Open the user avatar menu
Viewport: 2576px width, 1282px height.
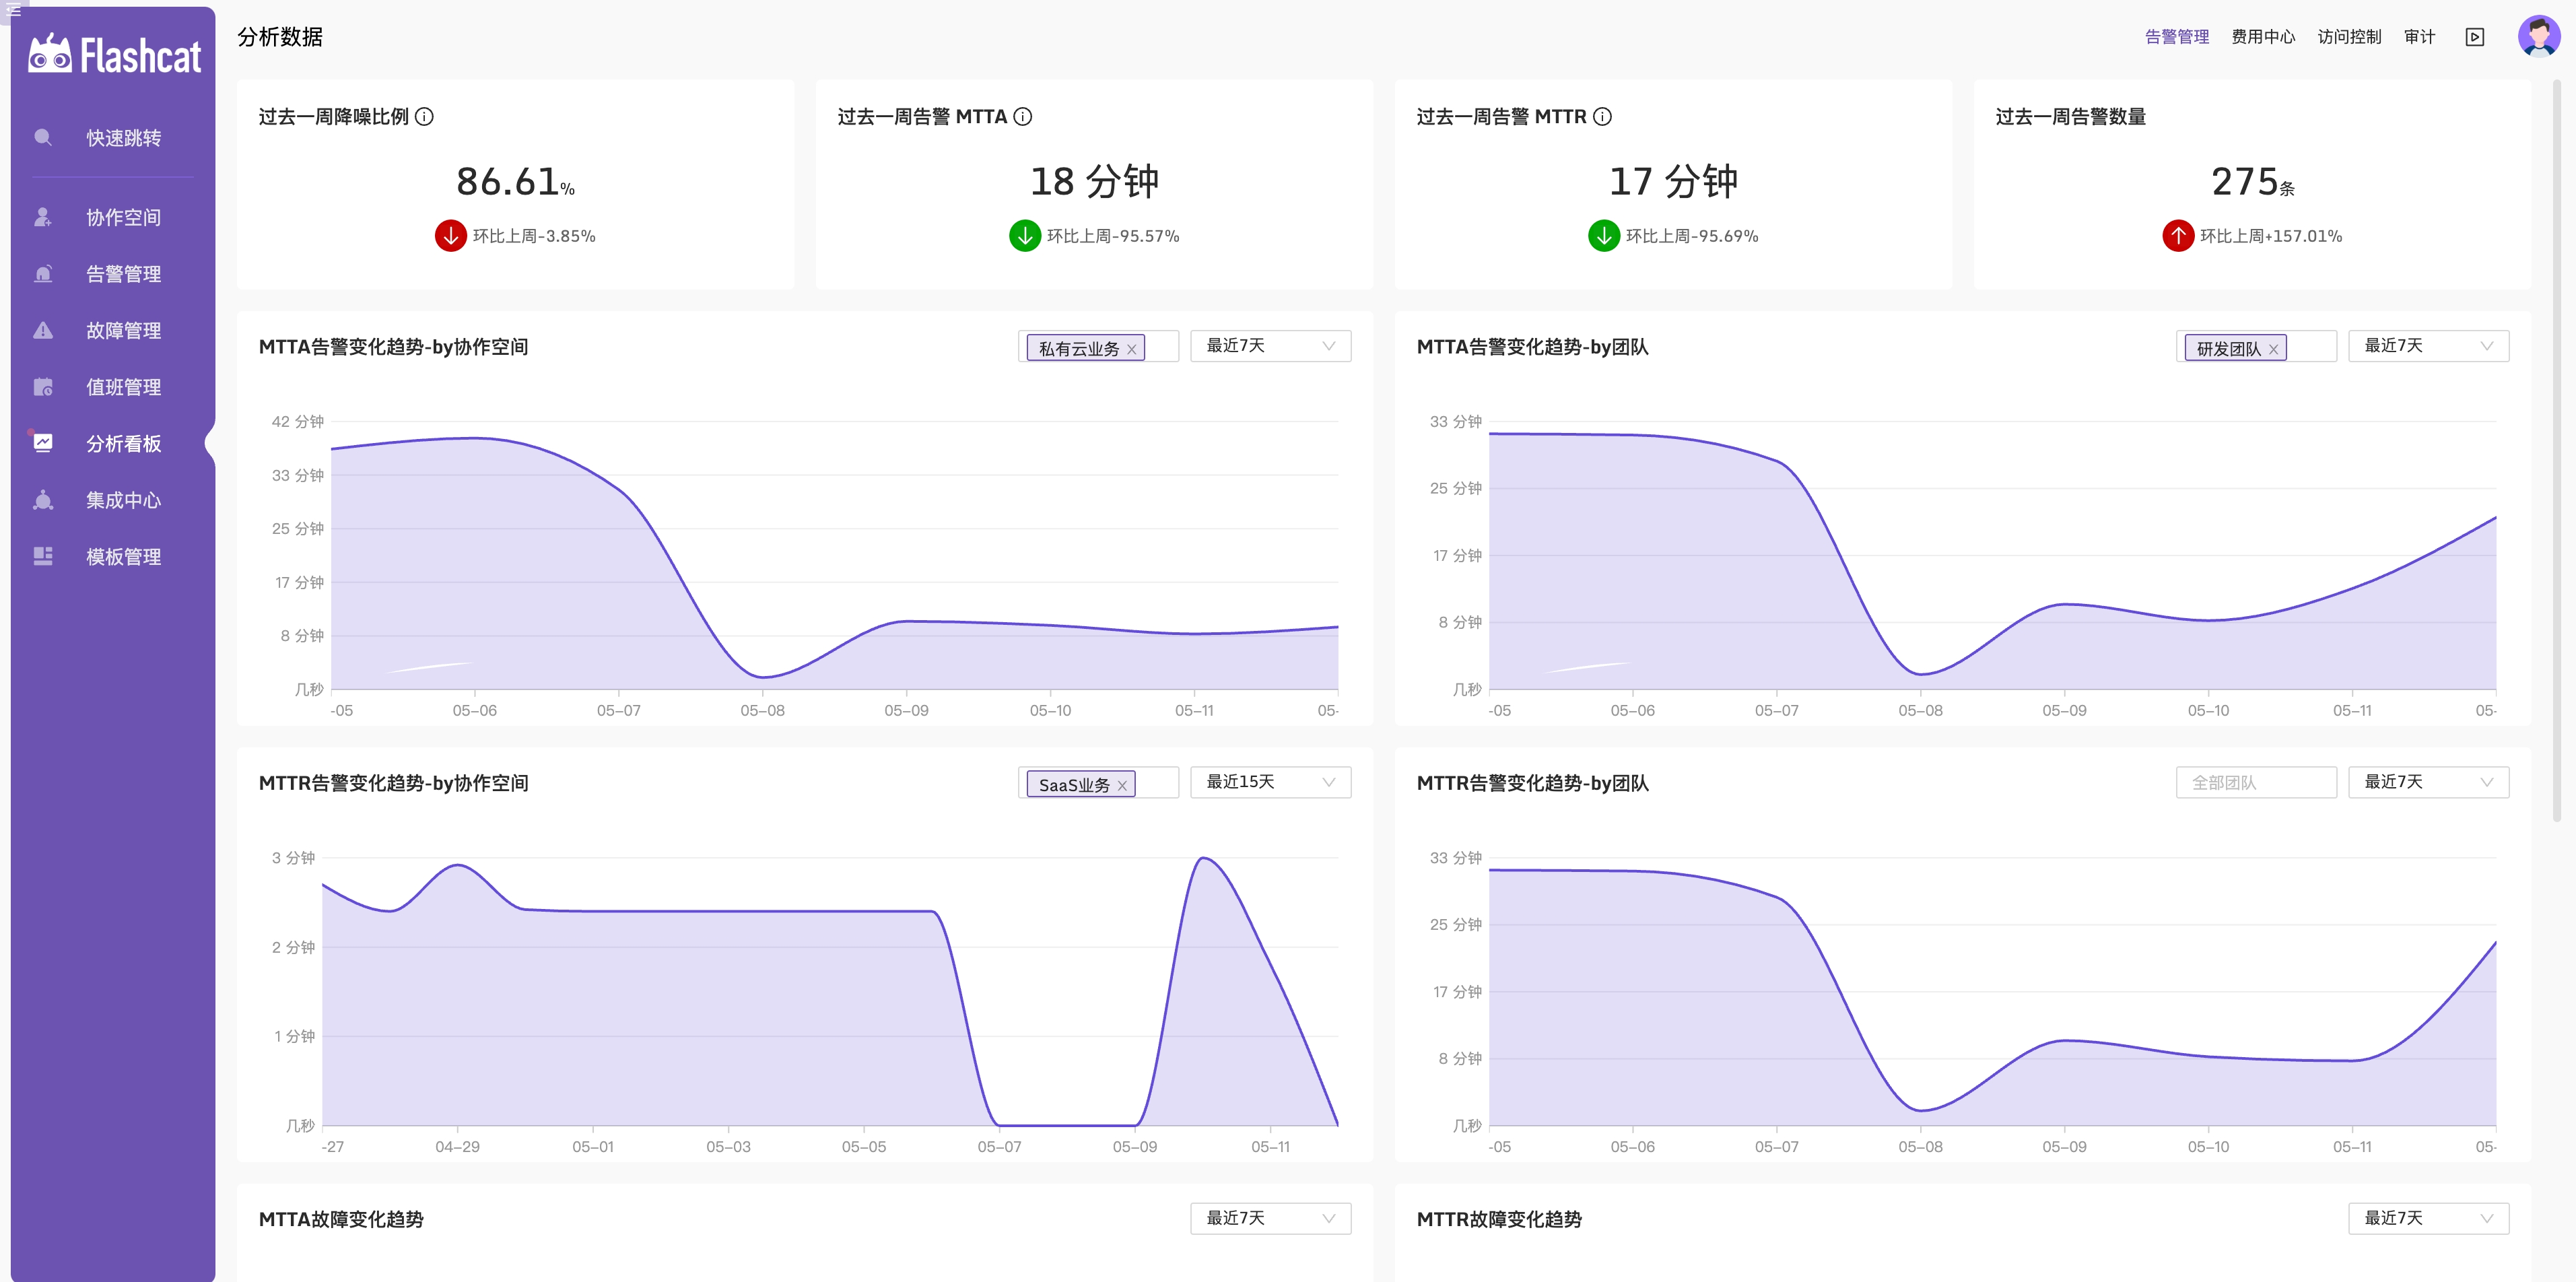coord(2538,36)
